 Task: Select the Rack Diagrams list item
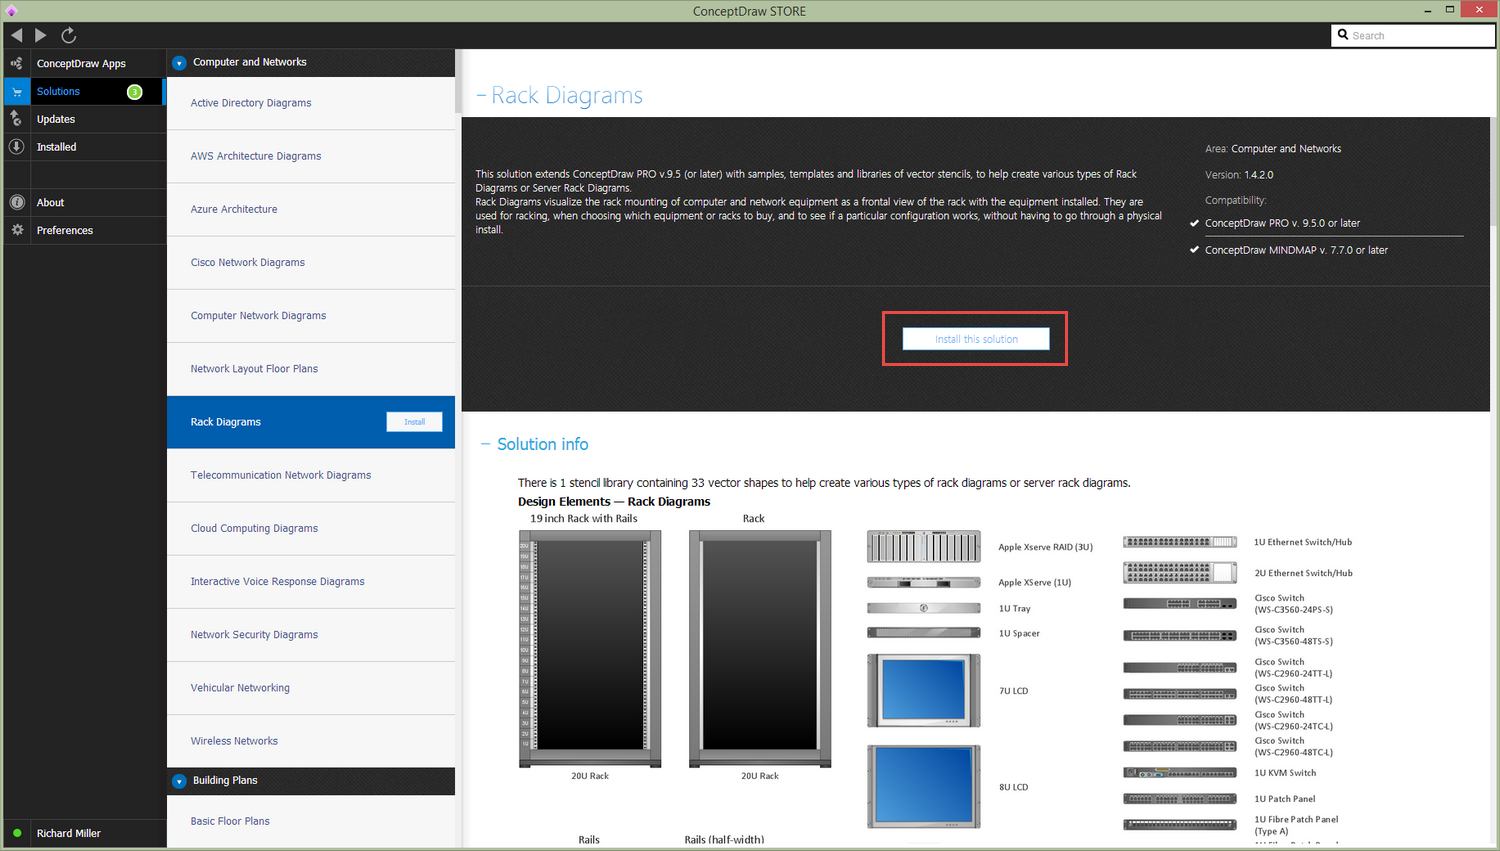coord(311,422)
